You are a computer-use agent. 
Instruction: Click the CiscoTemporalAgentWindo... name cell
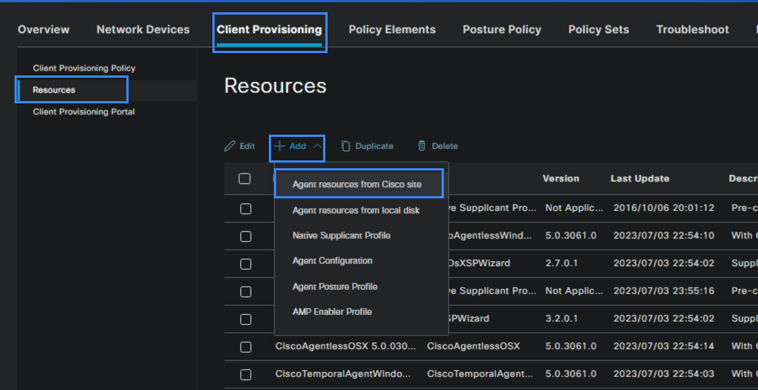tap(343, 374)
